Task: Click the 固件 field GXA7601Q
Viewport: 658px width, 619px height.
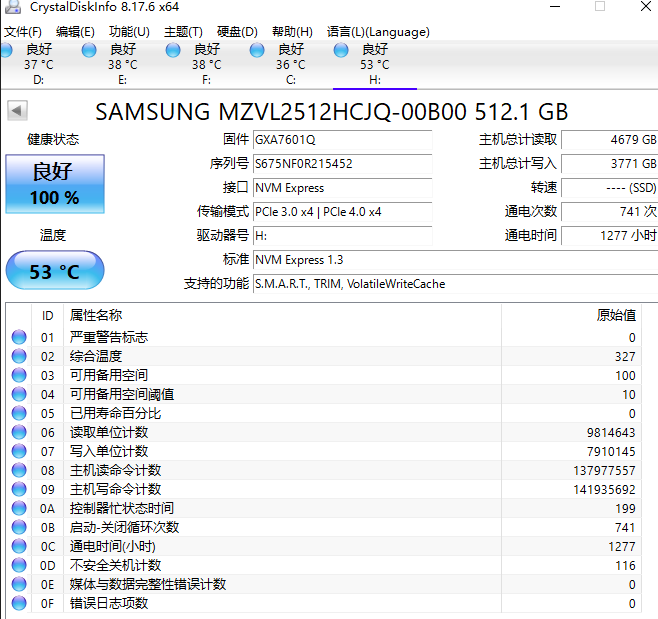Action: click(342, 139)
